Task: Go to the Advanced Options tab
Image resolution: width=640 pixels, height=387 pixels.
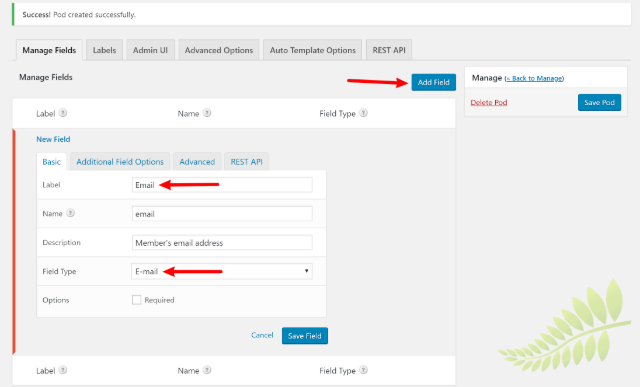Action: click(219, 50)
